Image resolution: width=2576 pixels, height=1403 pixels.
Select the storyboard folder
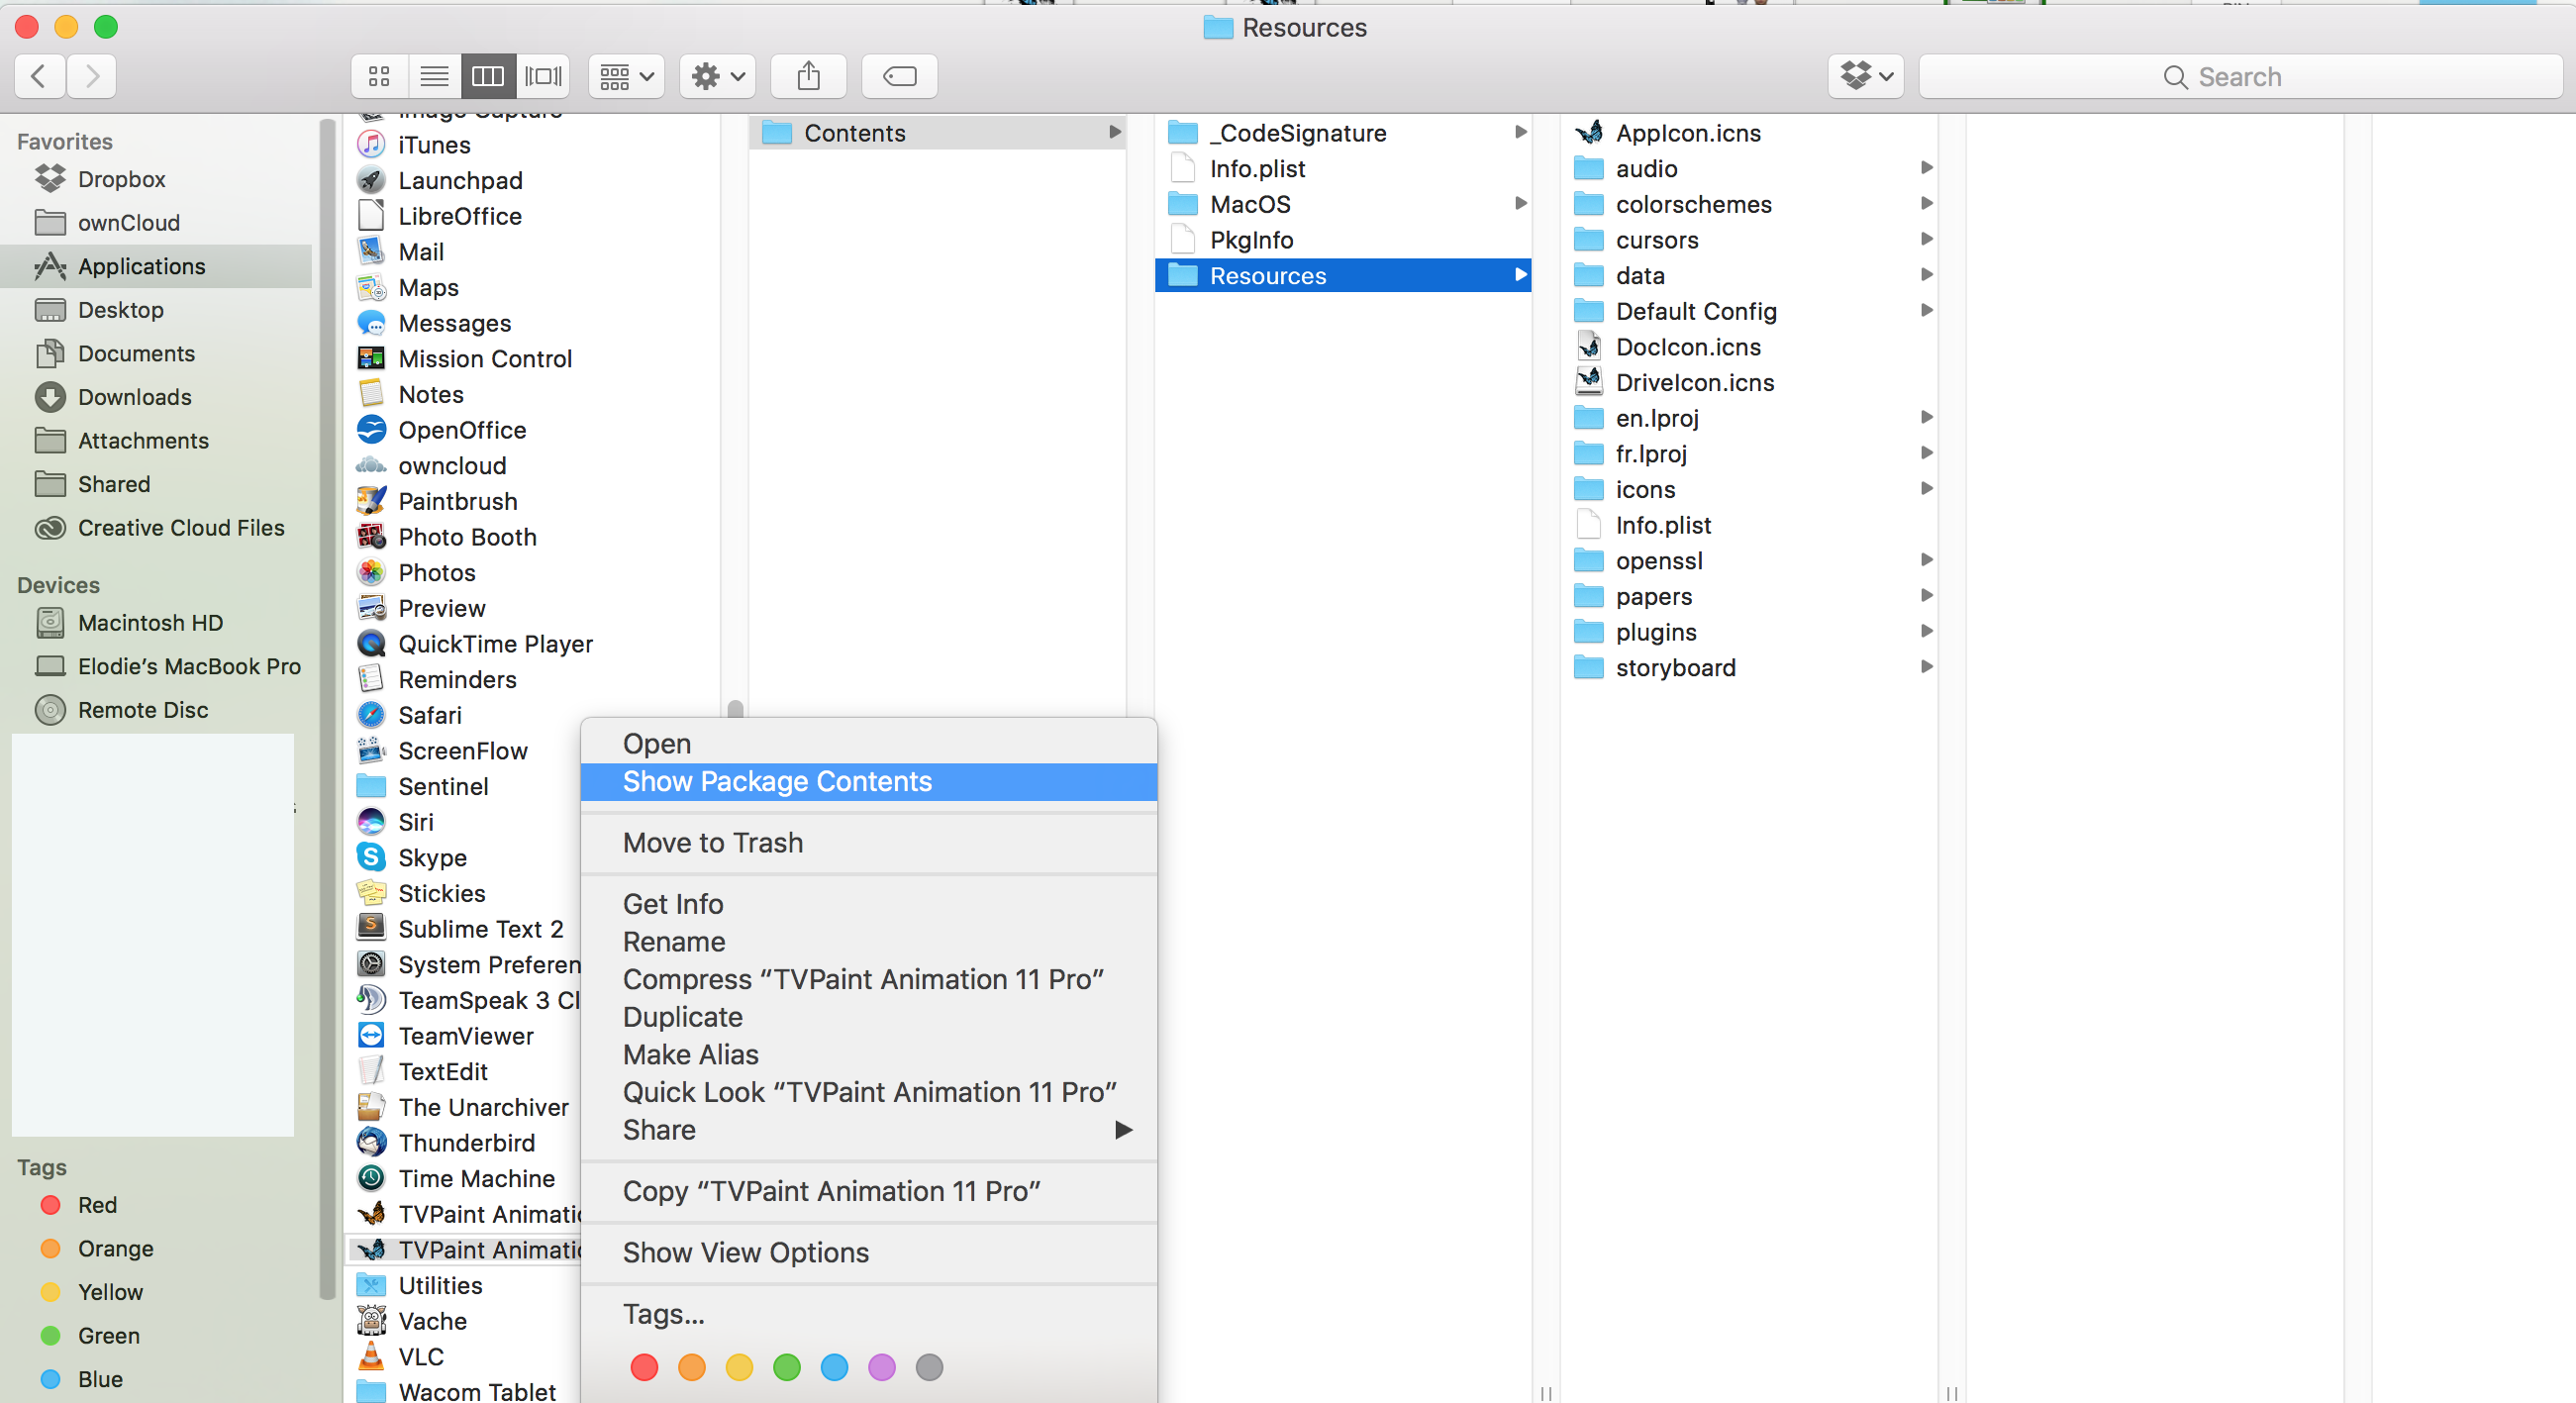pos(1749,667)
